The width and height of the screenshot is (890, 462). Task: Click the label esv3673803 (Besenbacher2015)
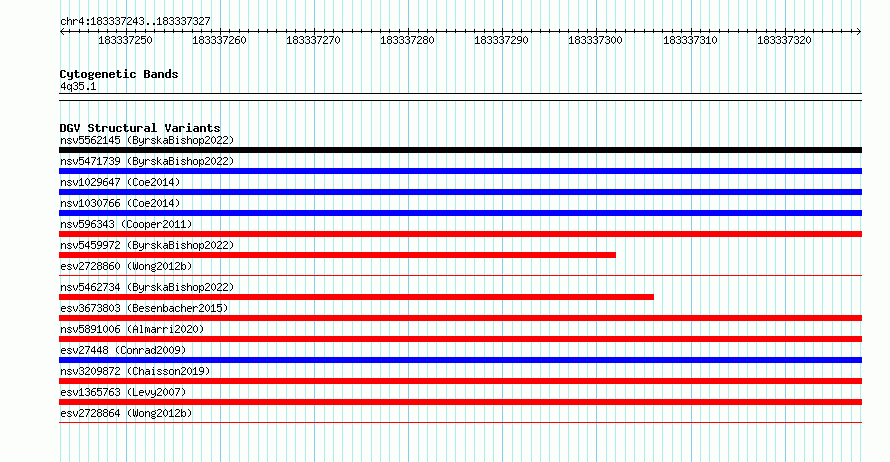coord(144,308)
